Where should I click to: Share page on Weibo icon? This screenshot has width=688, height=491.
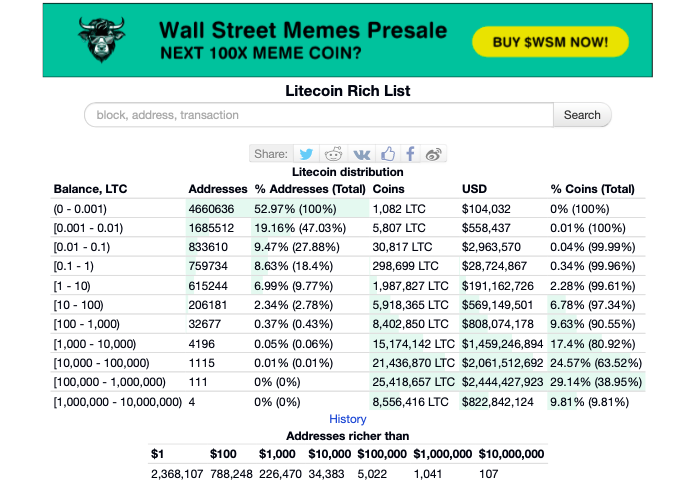[x=434, y=154]
